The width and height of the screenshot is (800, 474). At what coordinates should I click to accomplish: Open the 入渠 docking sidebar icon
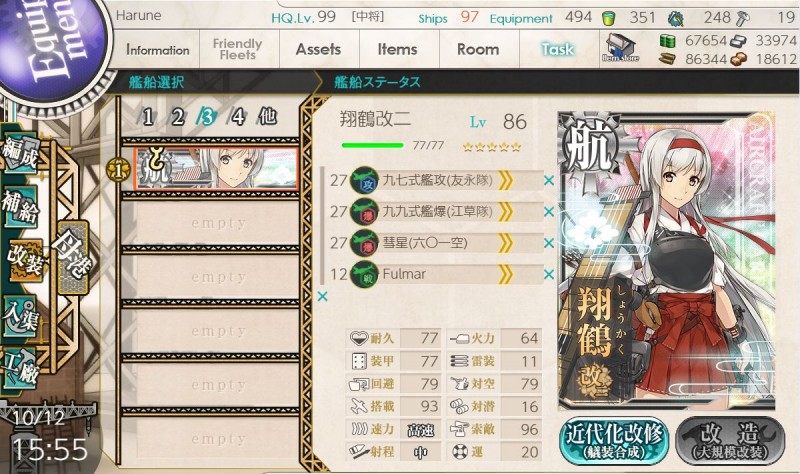point(20,316)
